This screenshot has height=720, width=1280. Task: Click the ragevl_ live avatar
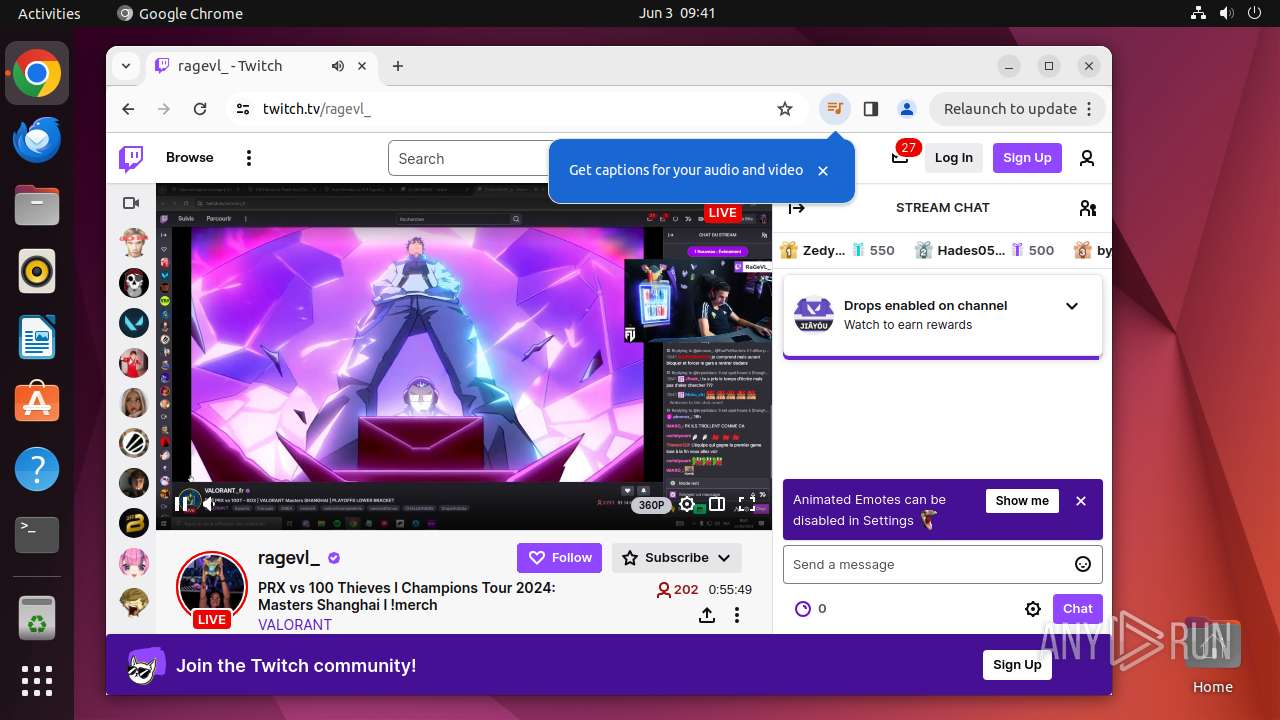point(211,587)
